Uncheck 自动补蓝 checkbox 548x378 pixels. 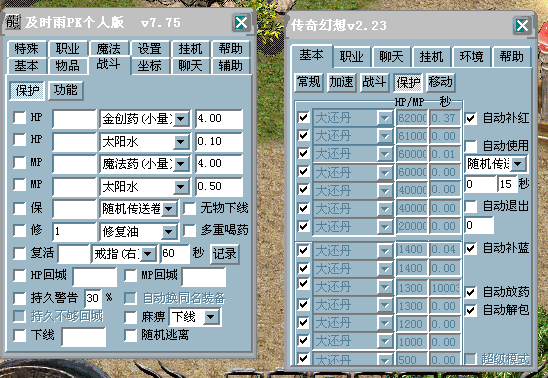pyautogui.click(x=471, y=248)
